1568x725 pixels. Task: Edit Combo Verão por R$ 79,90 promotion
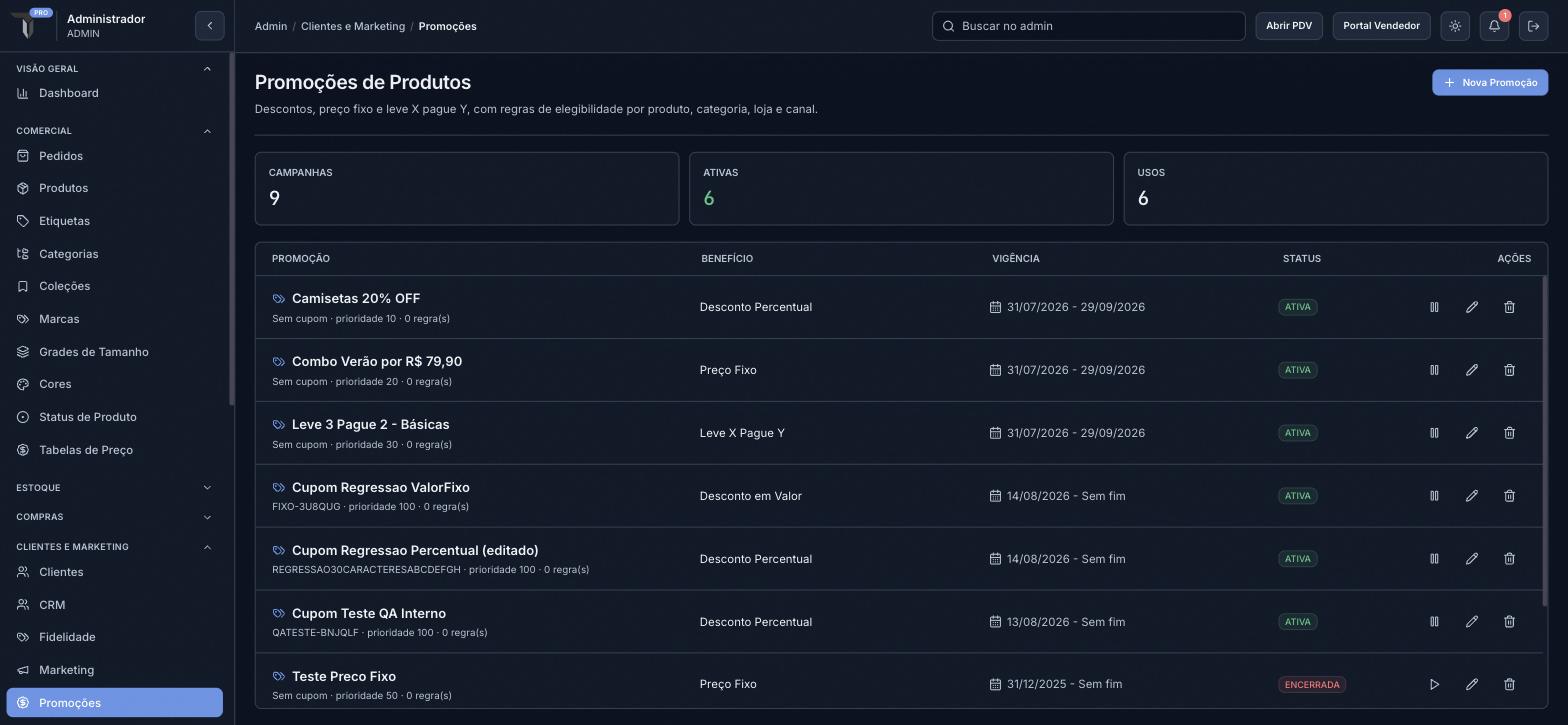point(1472,370)
